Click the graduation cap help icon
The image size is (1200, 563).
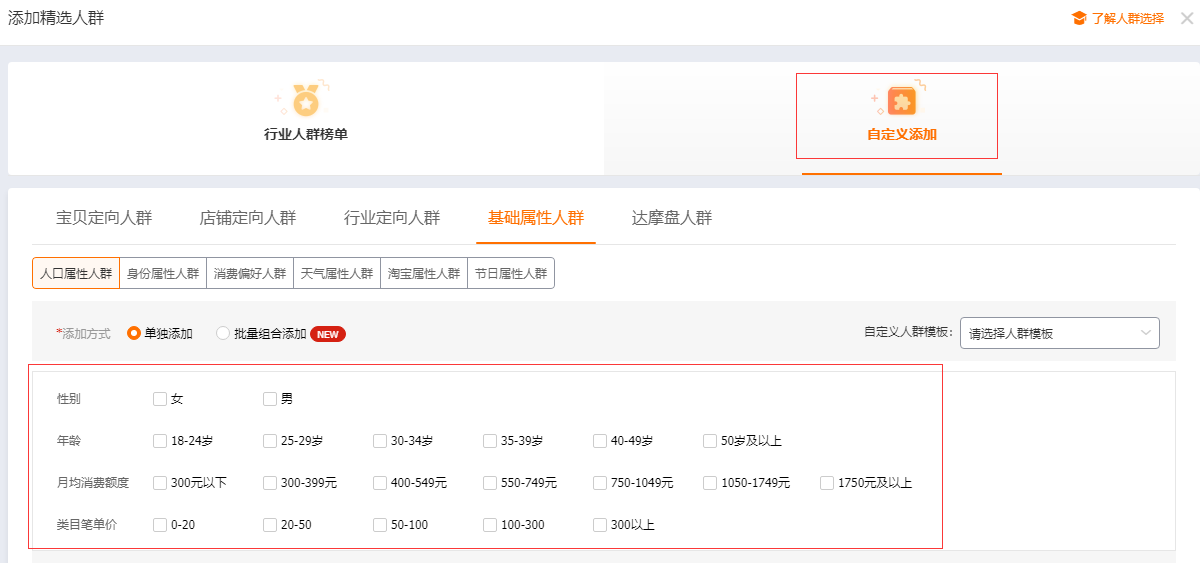coord(1079,18)
